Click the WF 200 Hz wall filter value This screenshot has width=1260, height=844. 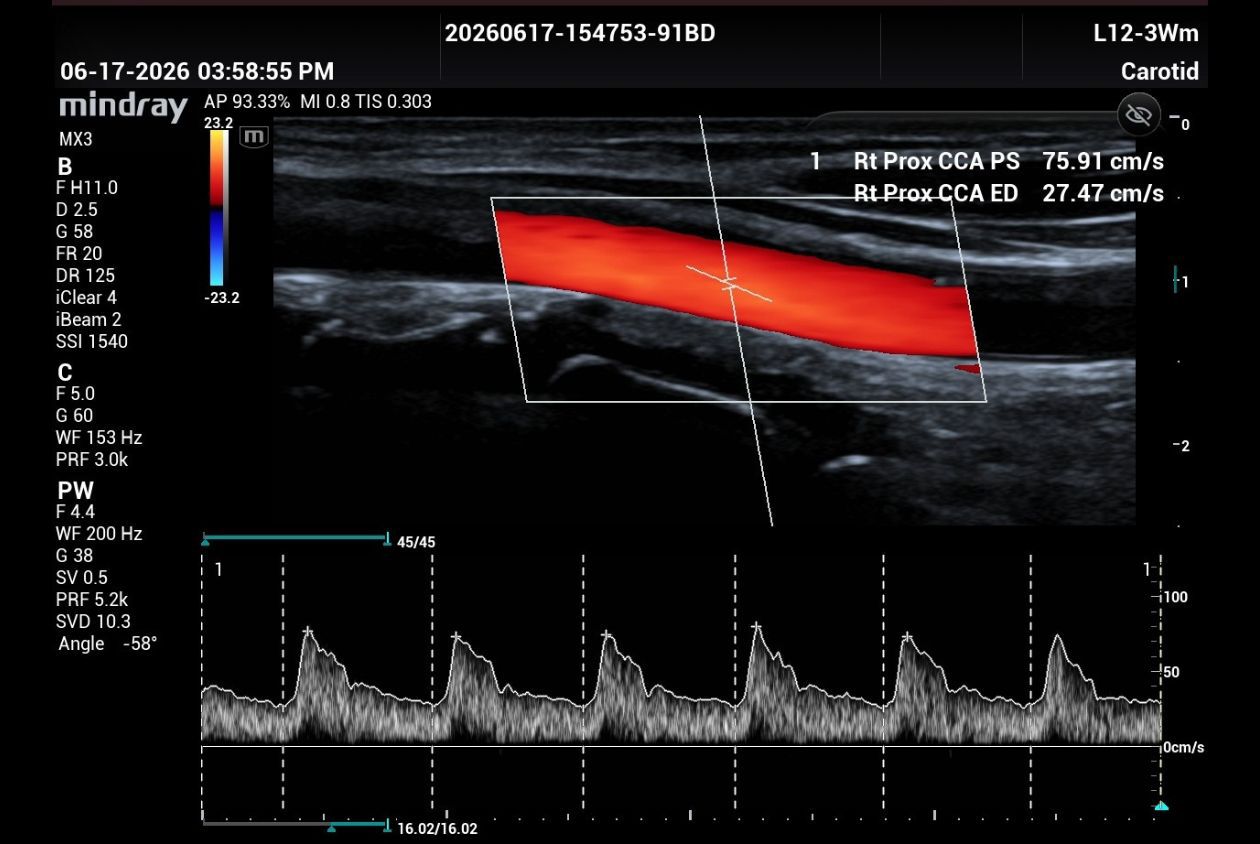(x=99, y=534)
